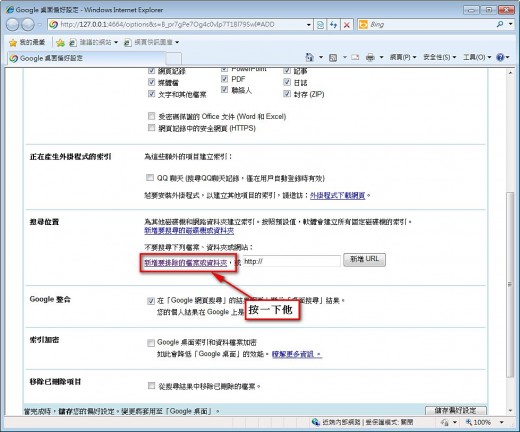The image size is (520, 432).
Task: Expand the Print button dropdown arrow
Action: [x=381, y=57]
